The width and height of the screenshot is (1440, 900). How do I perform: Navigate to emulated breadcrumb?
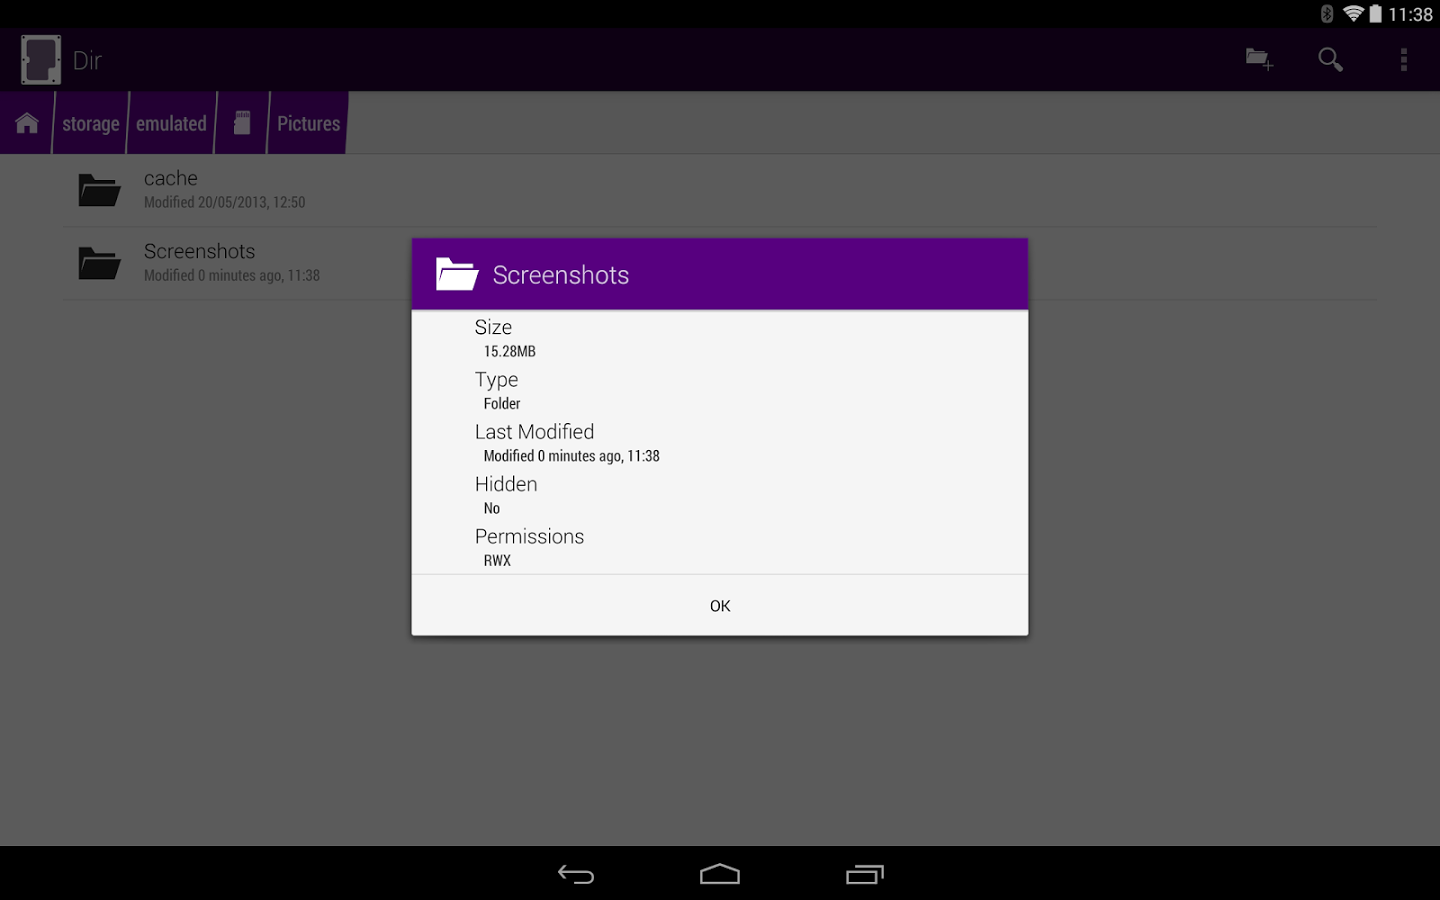(x=171, y=124)
